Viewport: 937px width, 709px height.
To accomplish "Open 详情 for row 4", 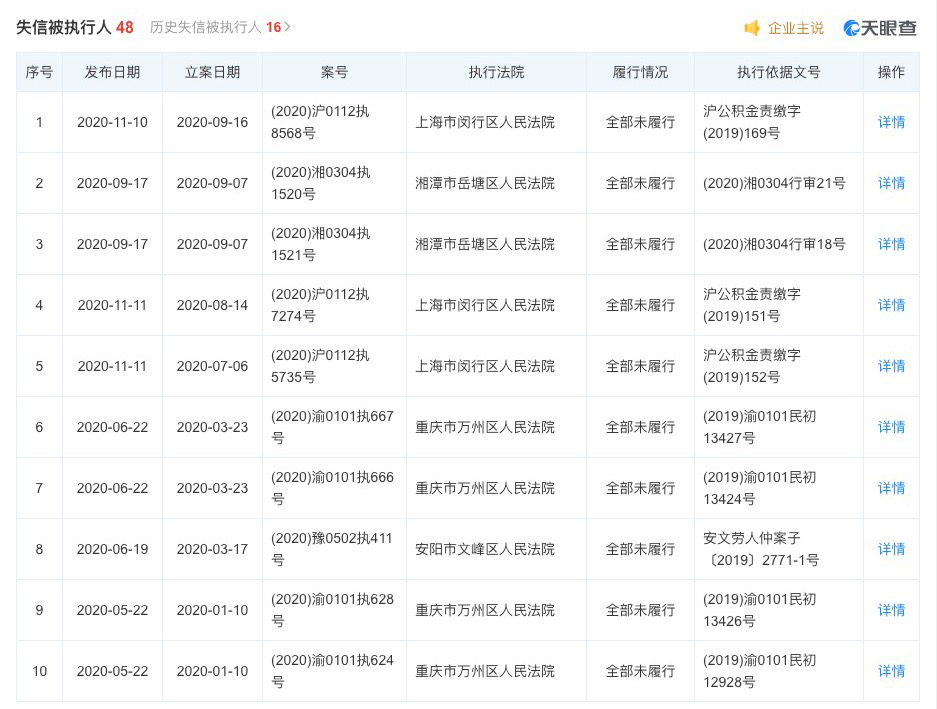I will point(891,305).
